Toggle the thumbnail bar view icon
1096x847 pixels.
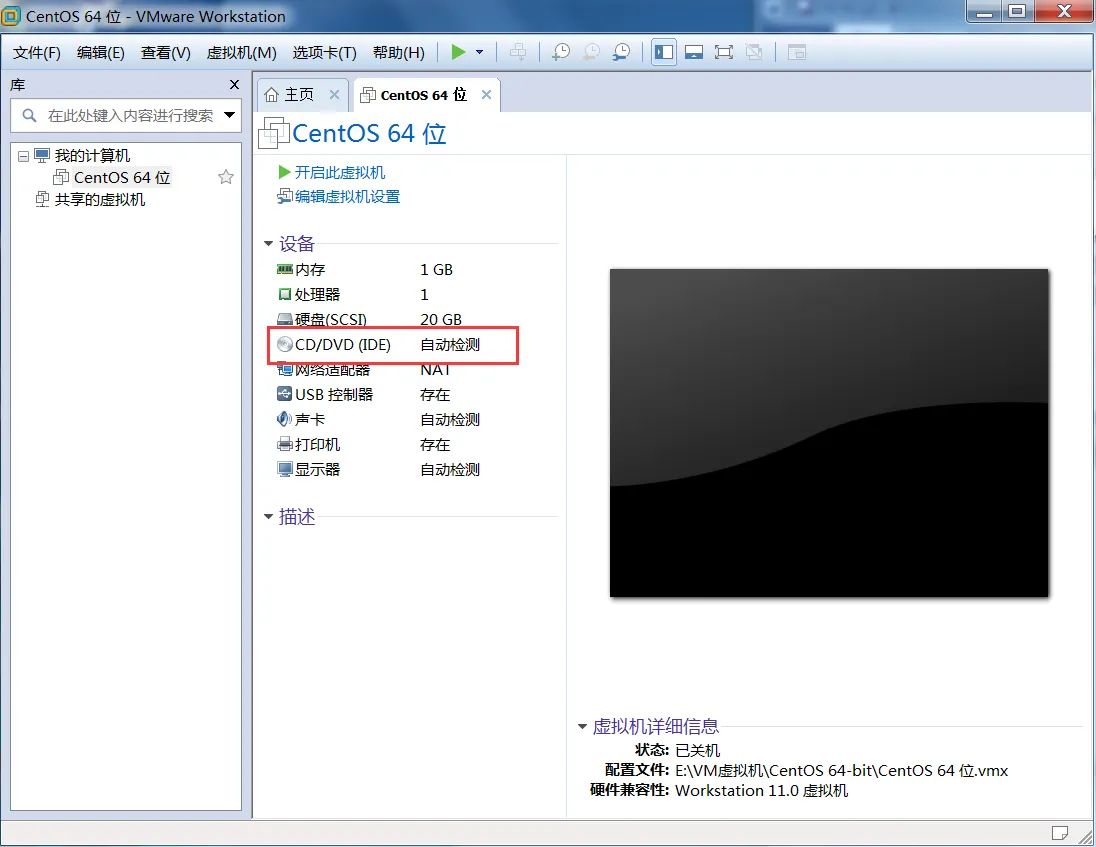point(694,52)
